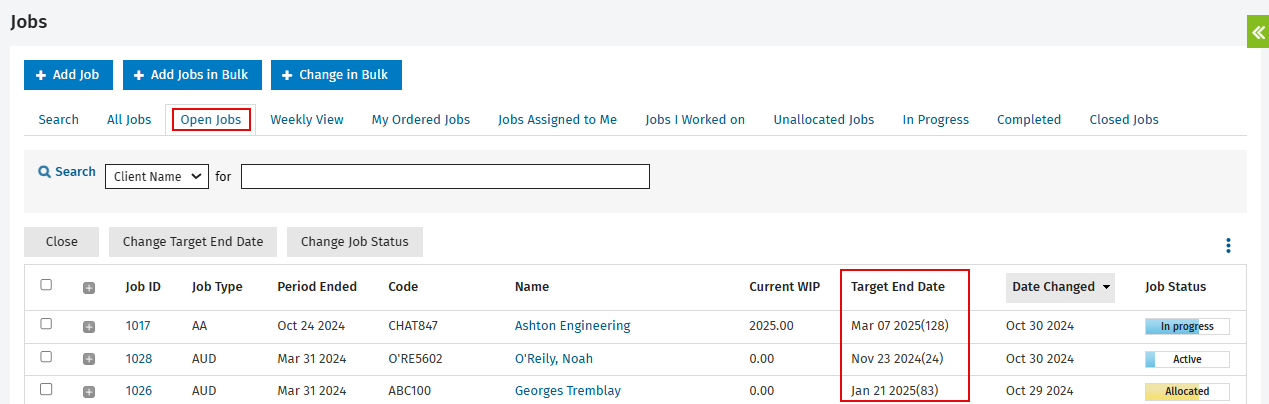Image resolution: width=1269 pixels, height=404 pixels.
Task: Select checkbox for job 1026
Action: click(x=46, y=389)
